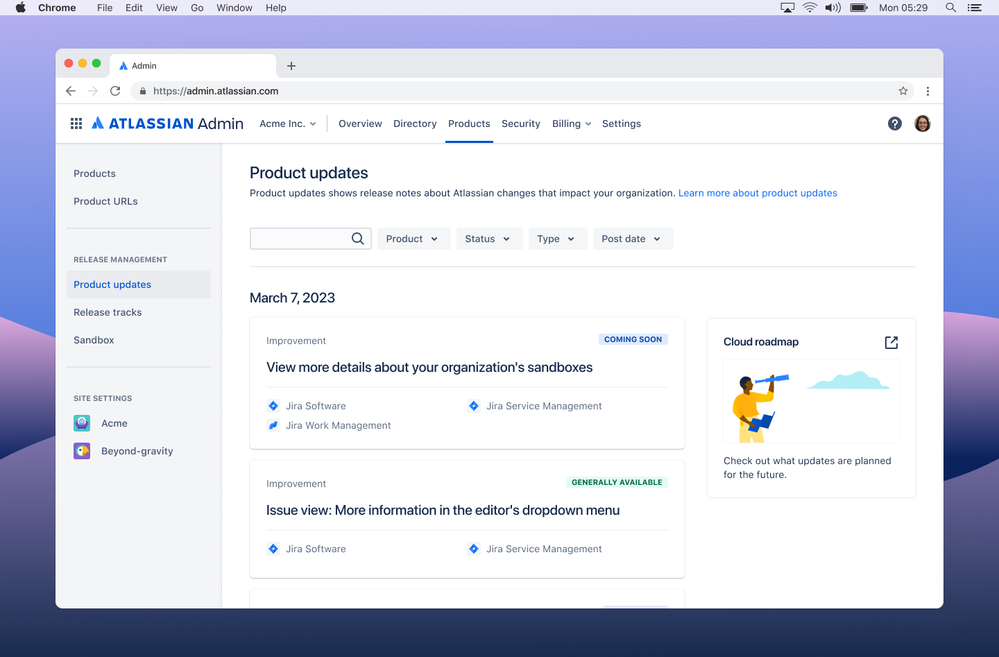Viewport: 999px width, 657px height.
Task: Open the sandboxes details update title
Action: (429, 367)
